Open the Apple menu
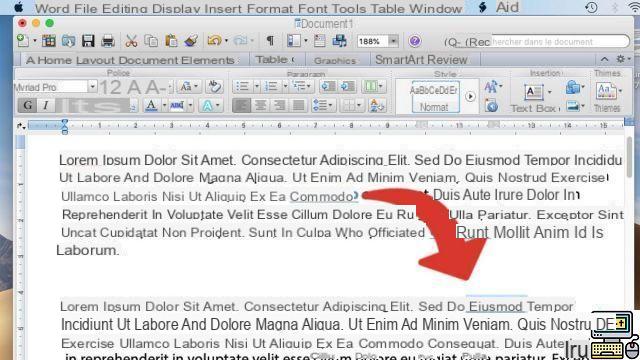640x360 pixels. pyautogui.click(x=18, y=7)
